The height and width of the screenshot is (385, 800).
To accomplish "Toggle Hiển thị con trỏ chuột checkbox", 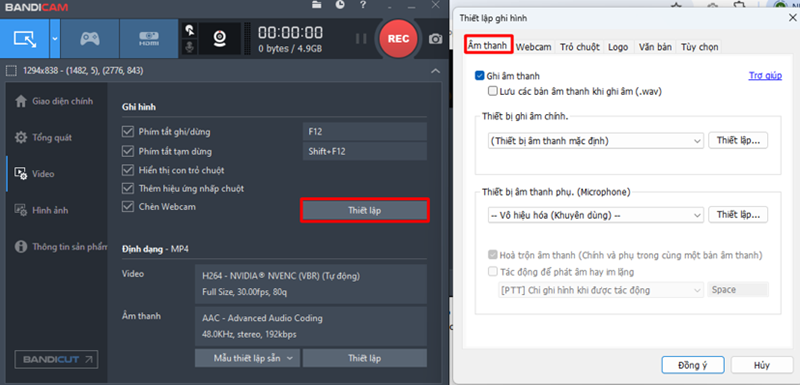I will click(x=128, y=170).
